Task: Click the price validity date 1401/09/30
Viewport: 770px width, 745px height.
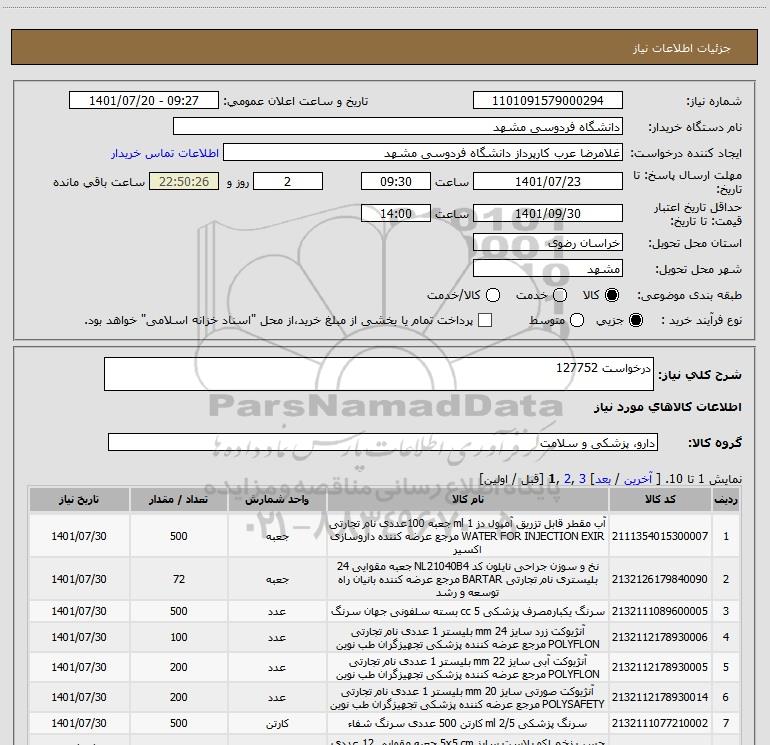Action: (x=548, y=213)
